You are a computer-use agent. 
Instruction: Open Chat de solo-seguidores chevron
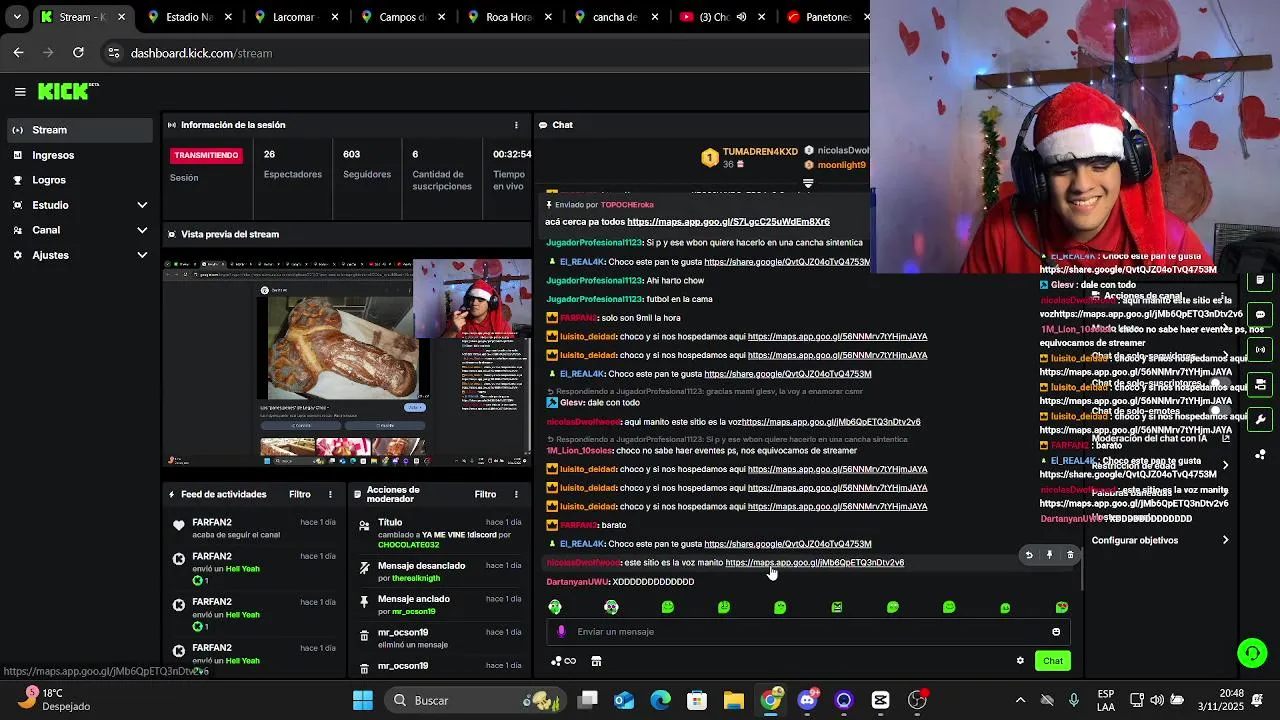coord(1226,356)
